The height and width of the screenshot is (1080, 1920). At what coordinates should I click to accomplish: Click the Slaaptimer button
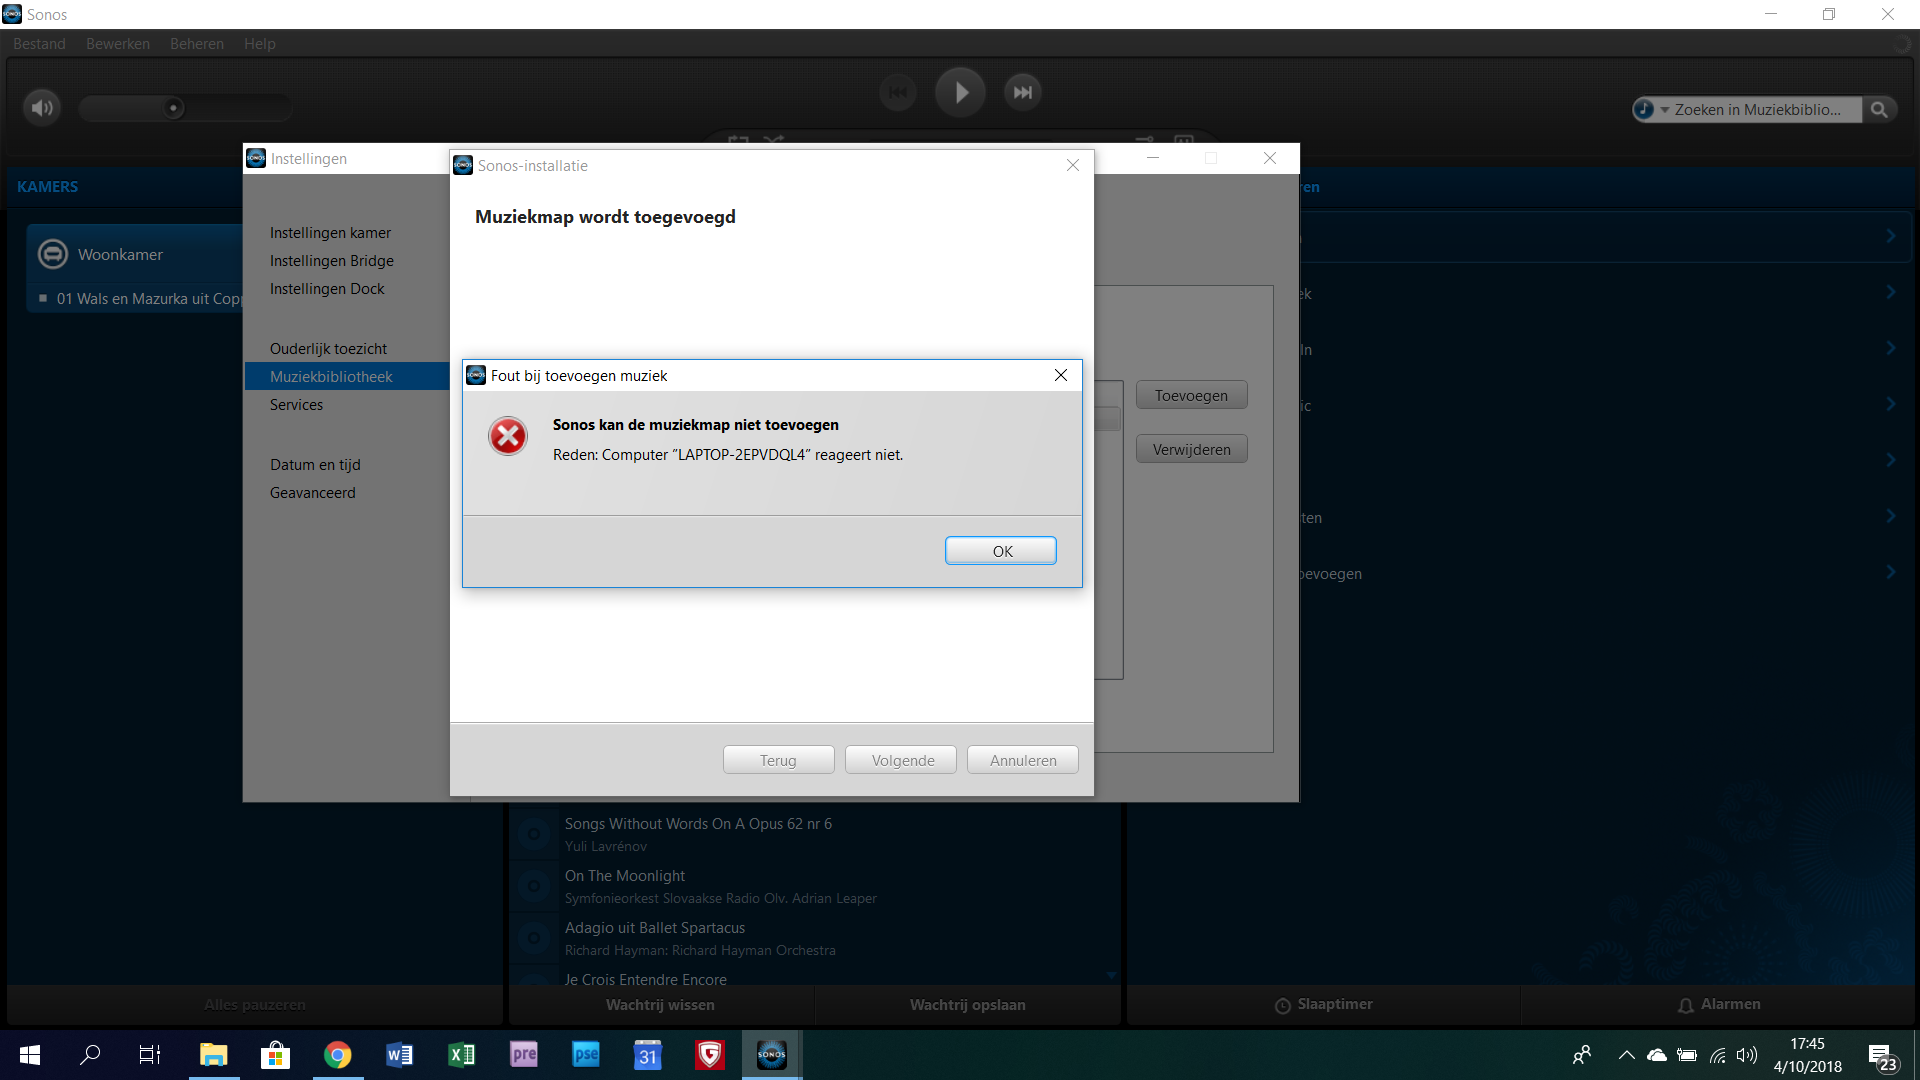[x=1323, y=1004]
